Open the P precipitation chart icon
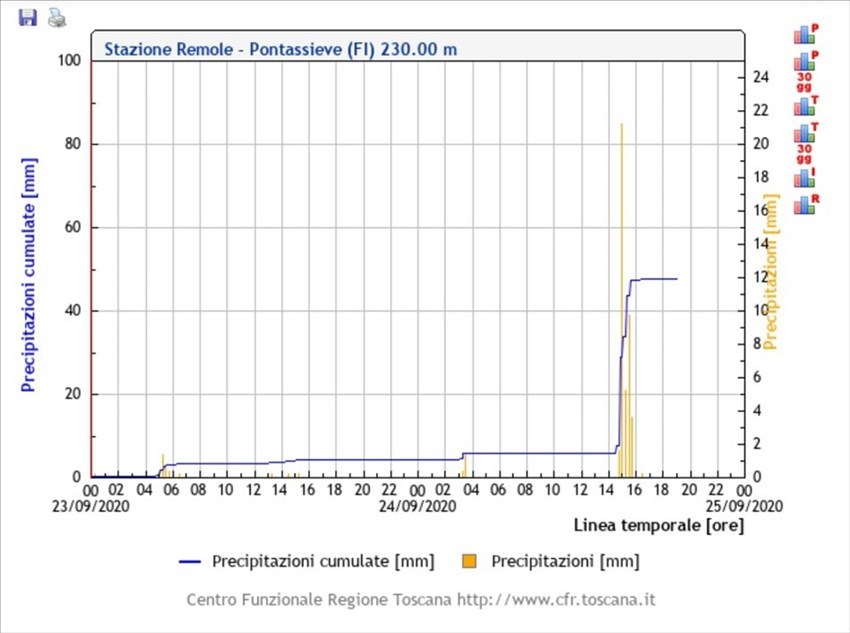Screen dimensions: 850x633 tap(806, 33)
